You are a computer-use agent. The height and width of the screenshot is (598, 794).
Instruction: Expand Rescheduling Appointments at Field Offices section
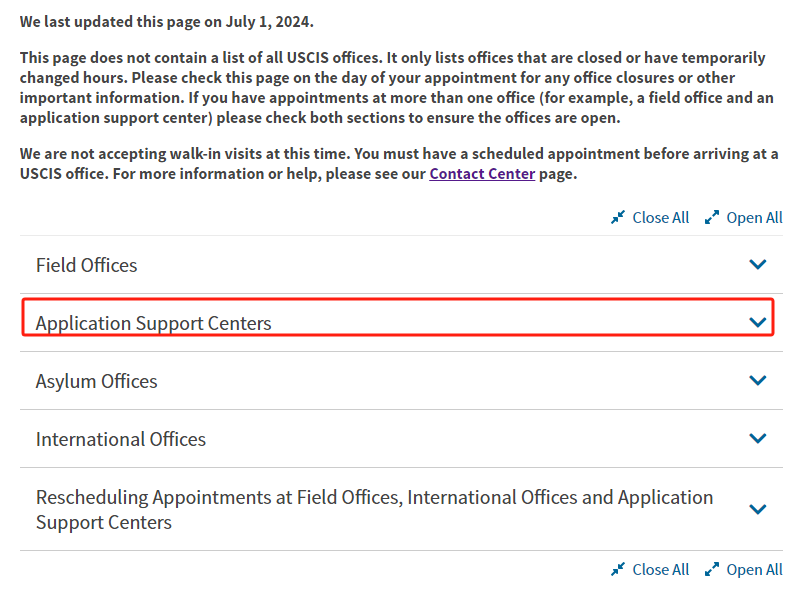pyautogui.click(x=401, y=509)
